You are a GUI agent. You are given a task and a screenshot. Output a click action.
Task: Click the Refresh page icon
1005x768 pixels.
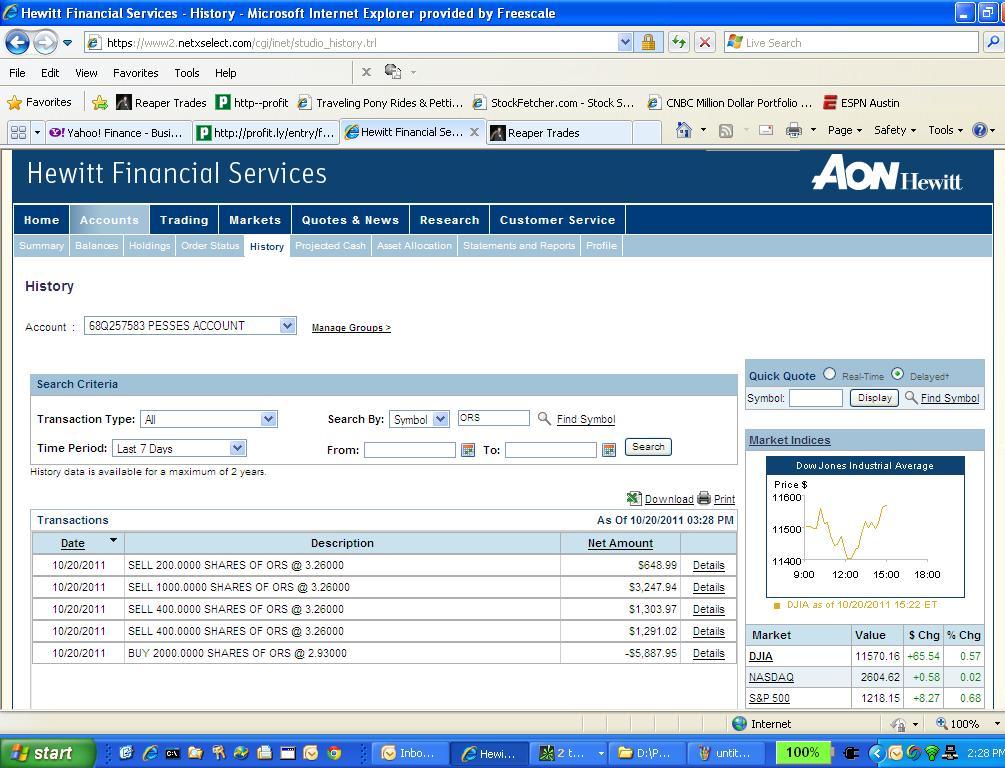pos(678,43)
